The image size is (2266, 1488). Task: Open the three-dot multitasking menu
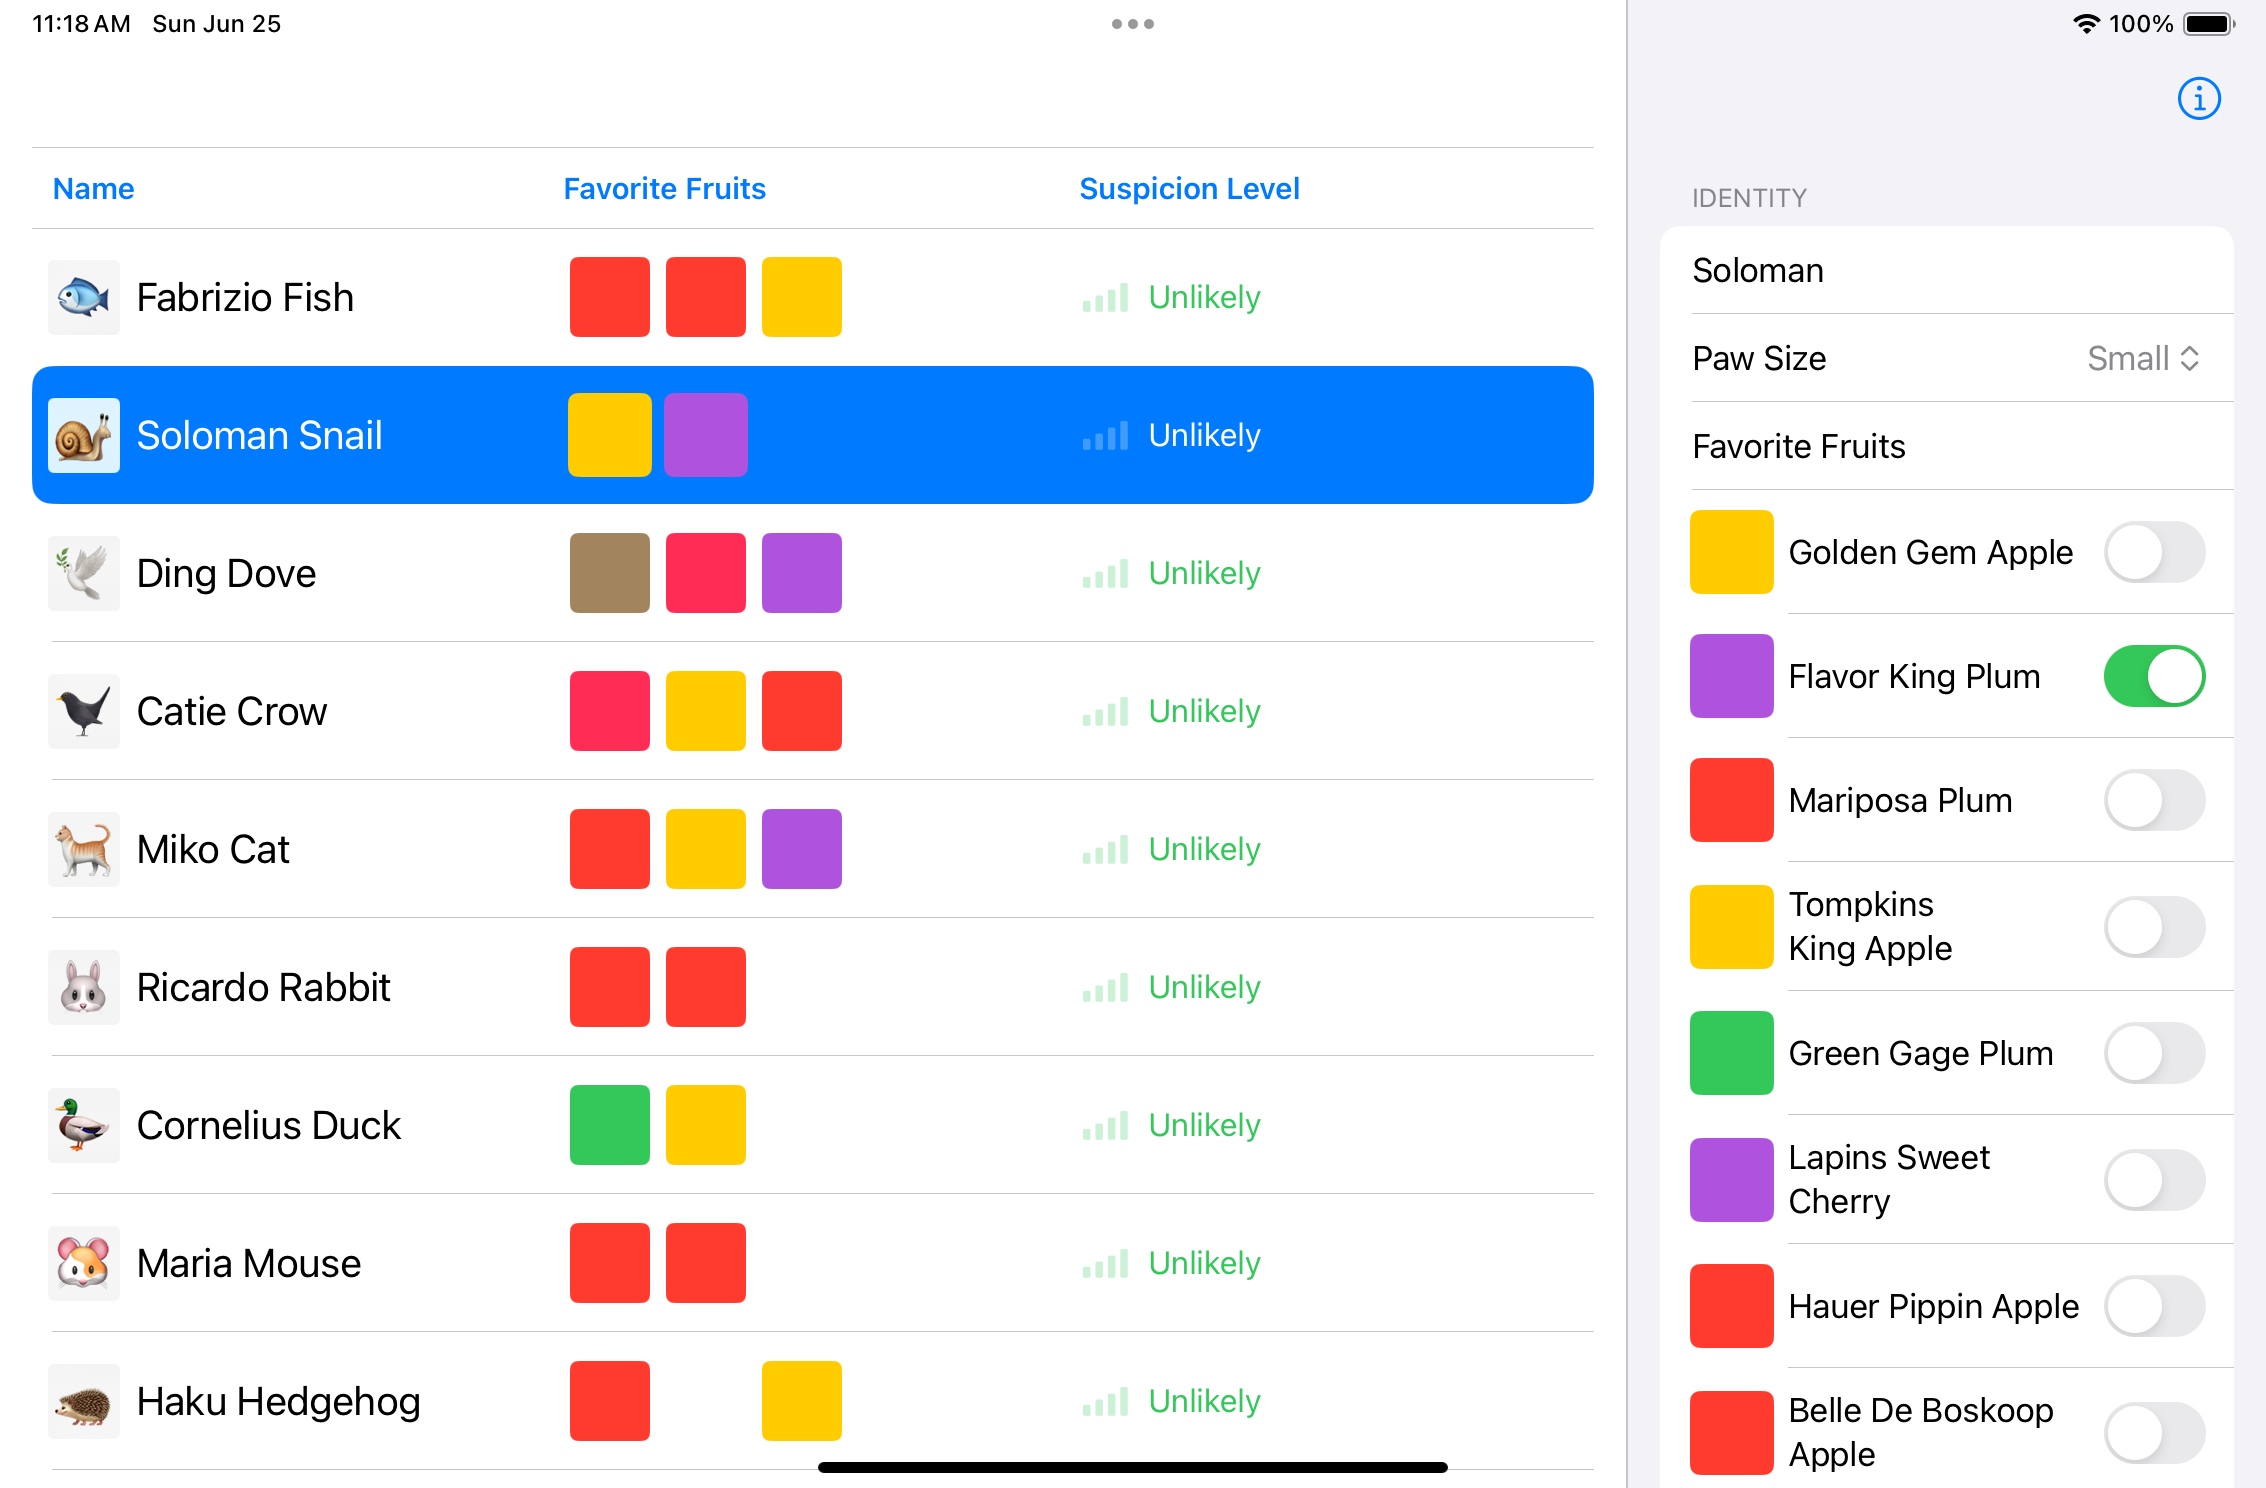point(1132,24)
